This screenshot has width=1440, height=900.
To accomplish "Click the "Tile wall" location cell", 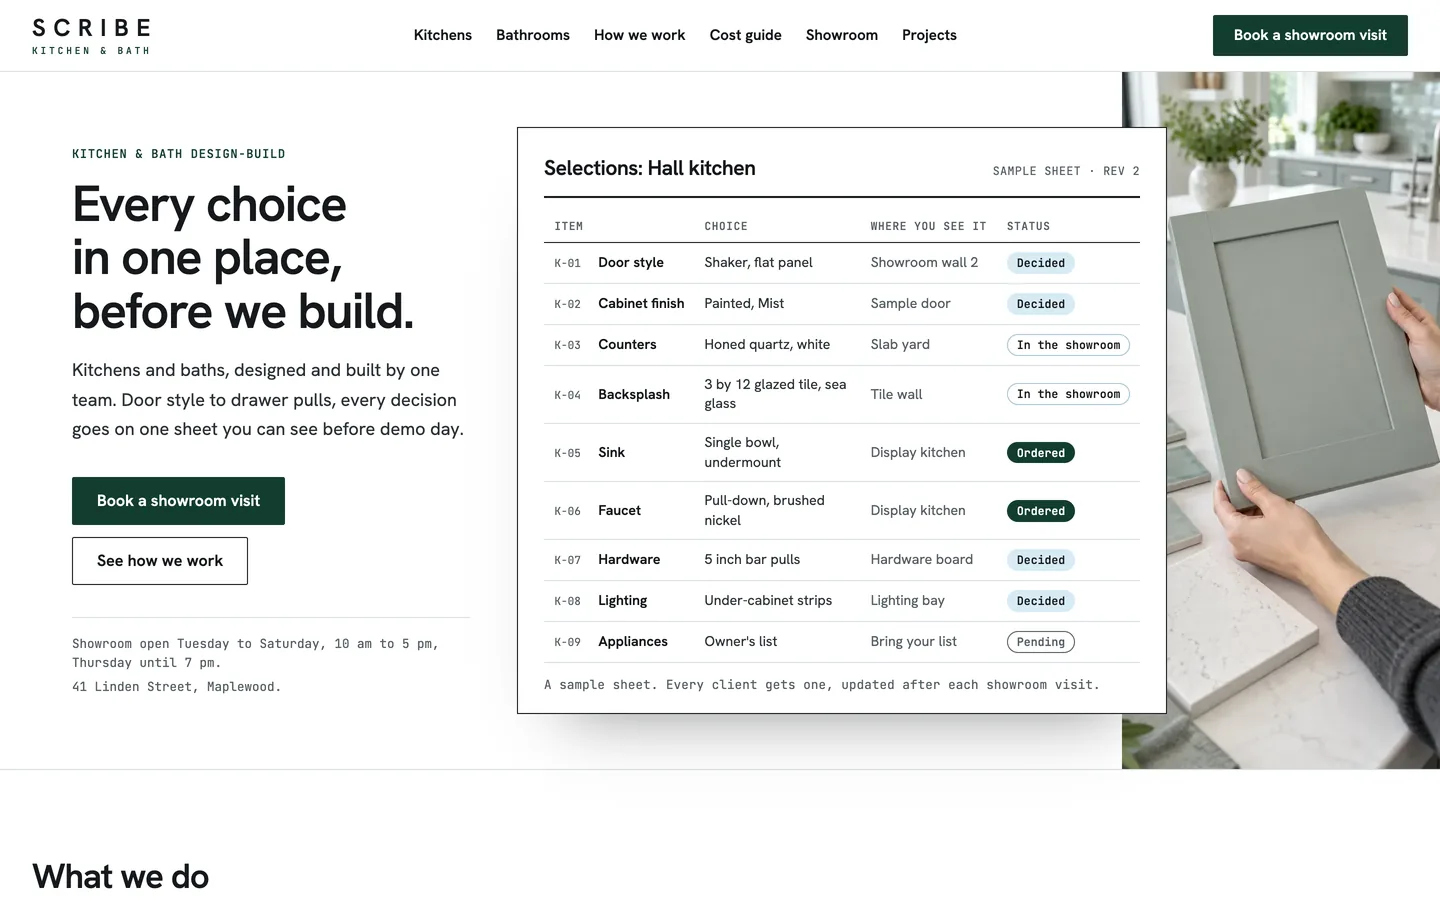I will (896, 394).
